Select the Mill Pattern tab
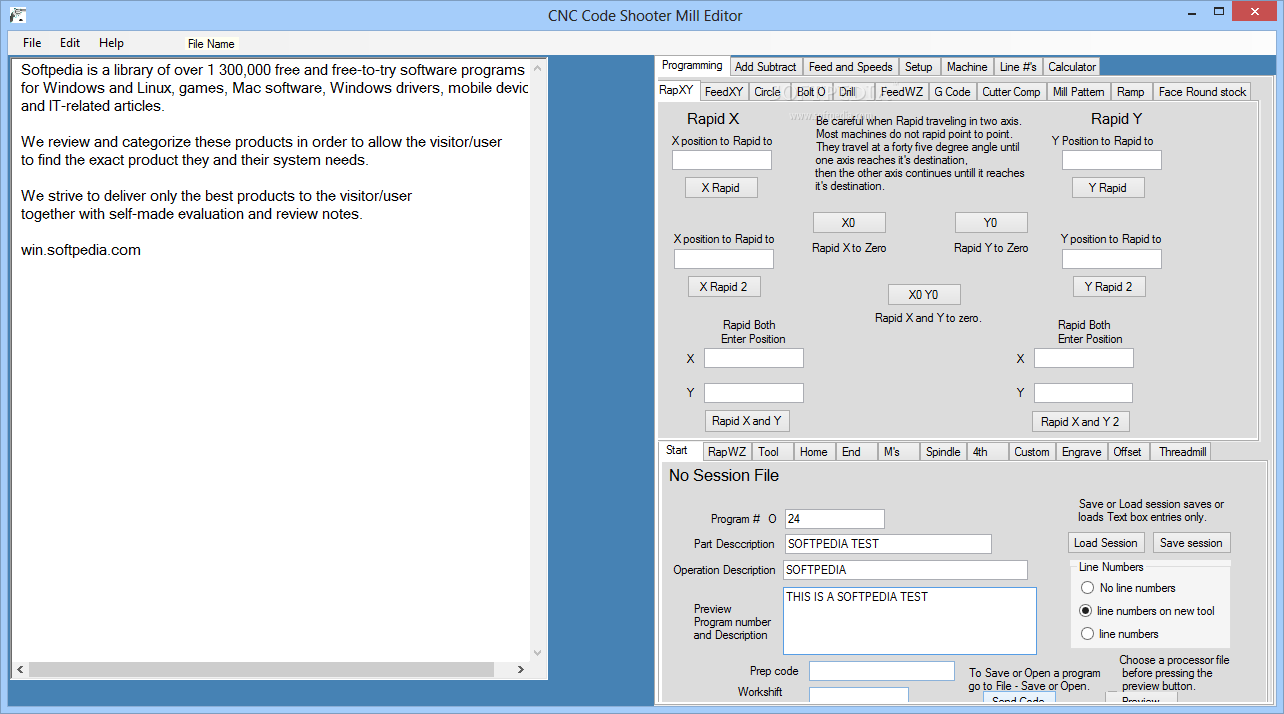This screenshot has height=714, width=1284. coord(1078,92)
